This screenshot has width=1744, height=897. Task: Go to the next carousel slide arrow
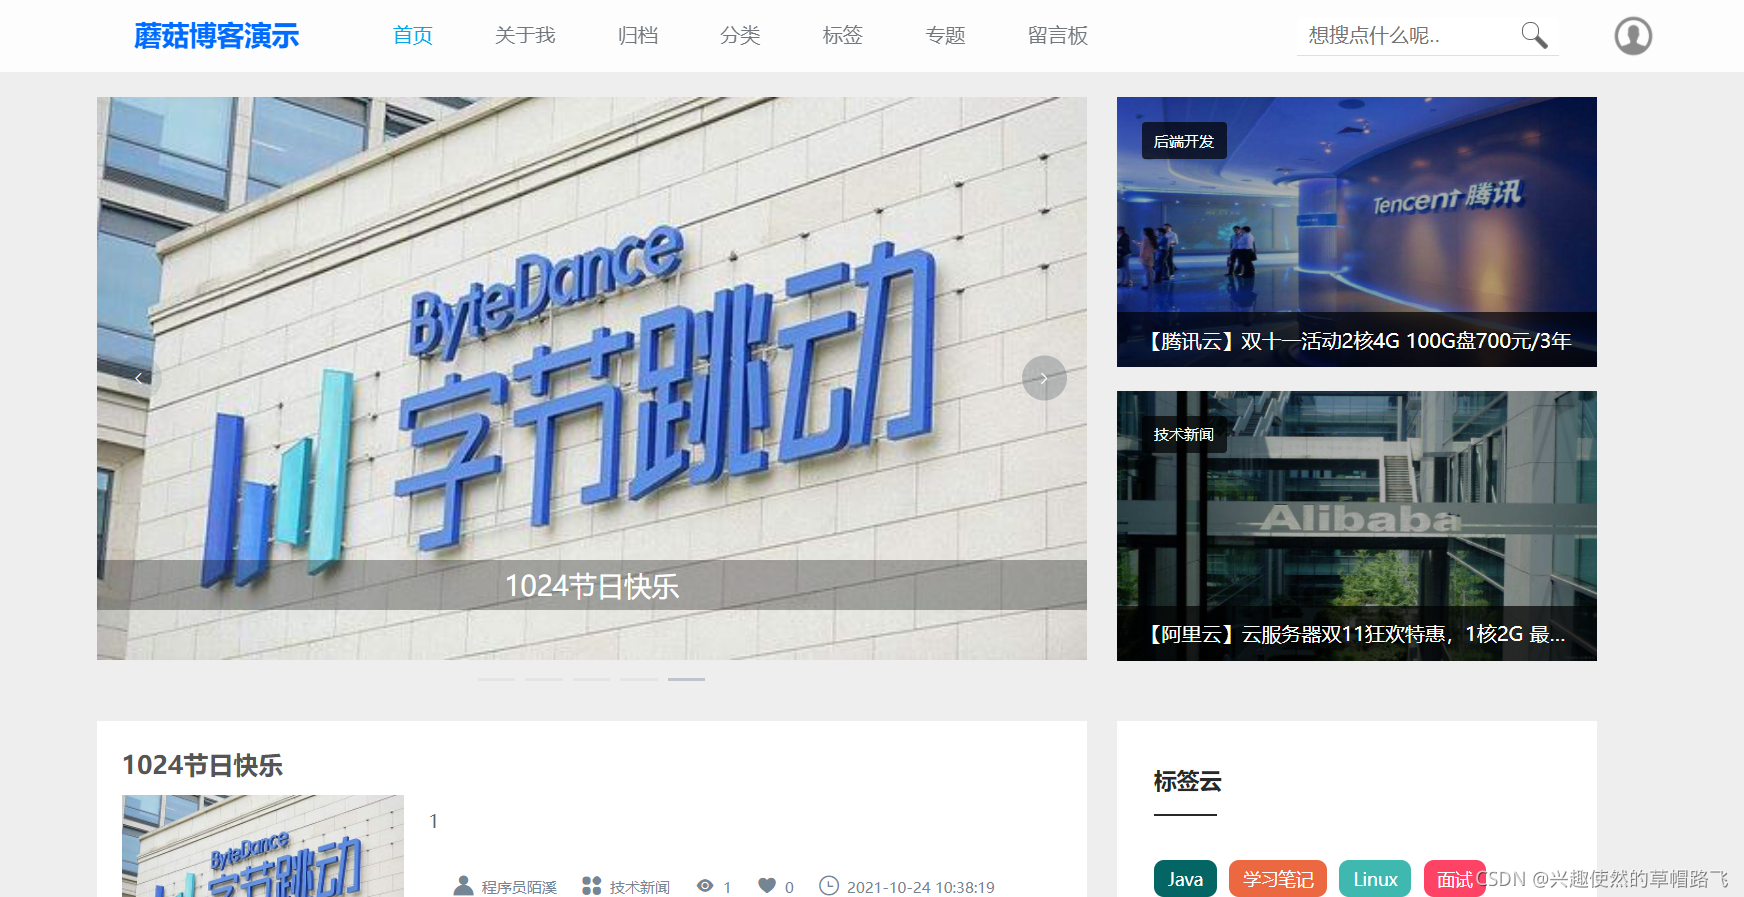1044,378
